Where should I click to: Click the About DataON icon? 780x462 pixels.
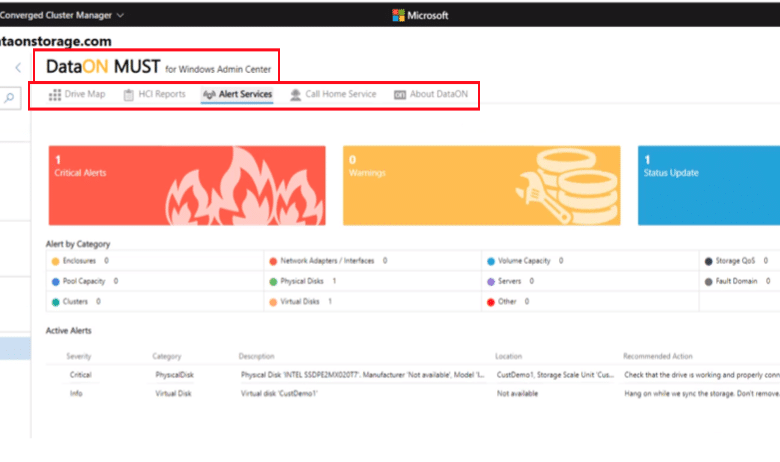pyautogui.click(x=400, y=94)
